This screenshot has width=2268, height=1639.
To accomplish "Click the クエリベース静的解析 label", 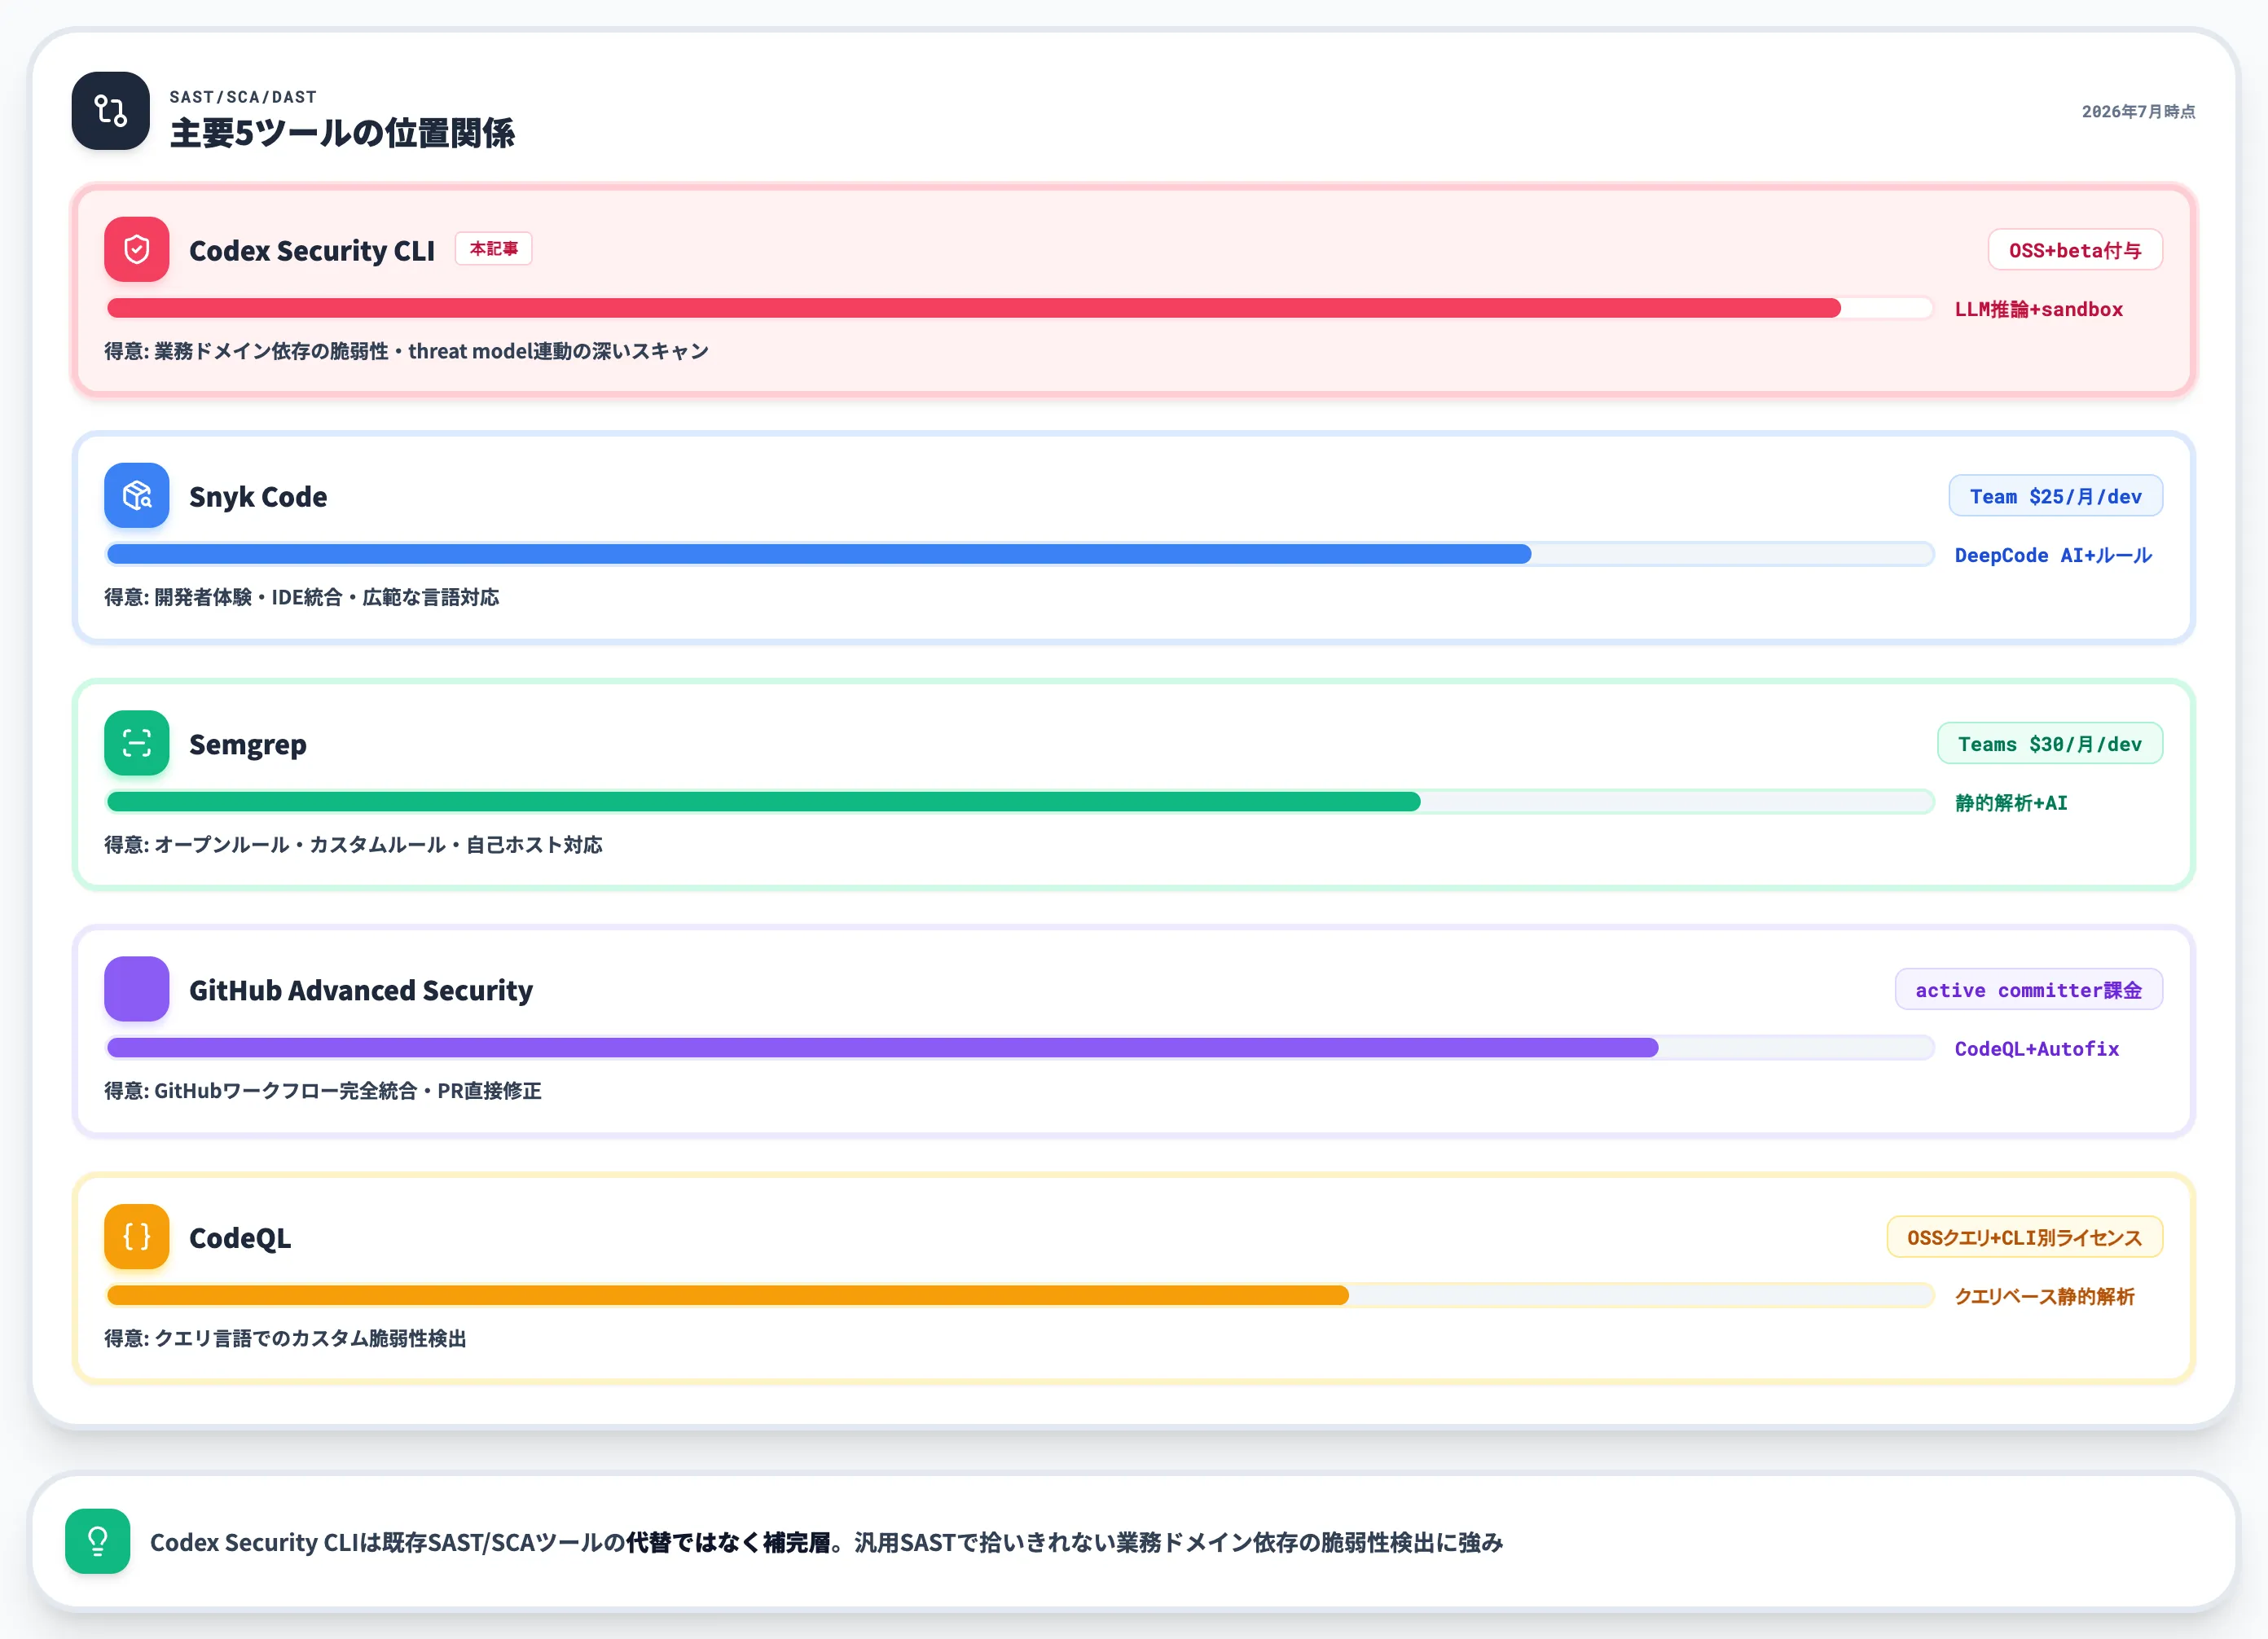I will tap(2045, 1297).
